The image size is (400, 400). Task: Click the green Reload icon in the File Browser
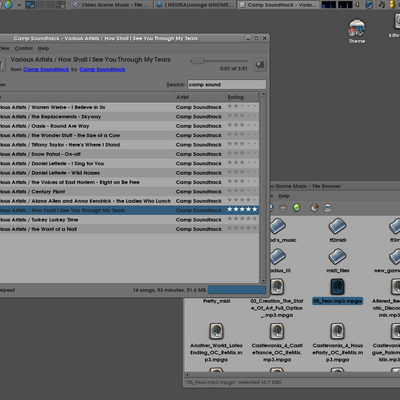coord(296,208)
